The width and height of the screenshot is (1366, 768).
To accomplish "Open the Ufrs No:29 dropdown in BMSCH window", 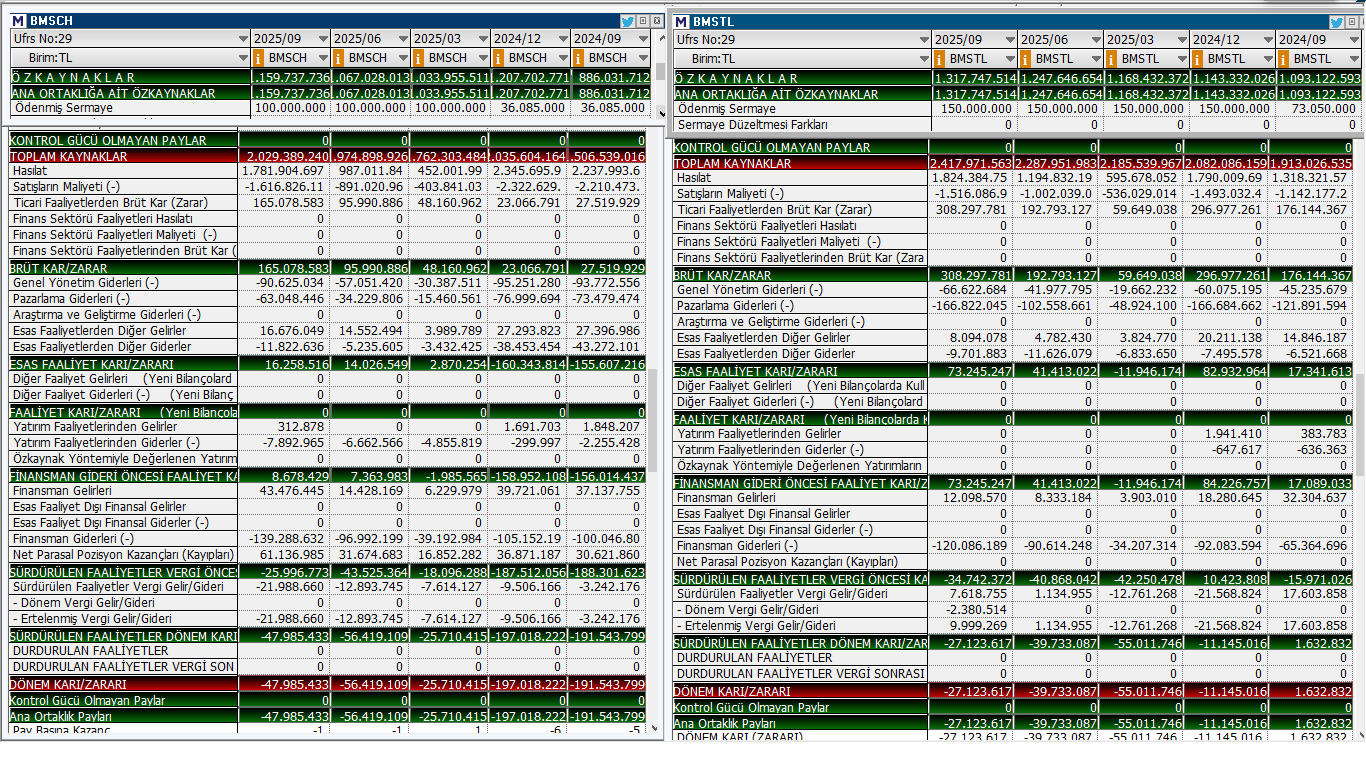I will click(243, 39).
